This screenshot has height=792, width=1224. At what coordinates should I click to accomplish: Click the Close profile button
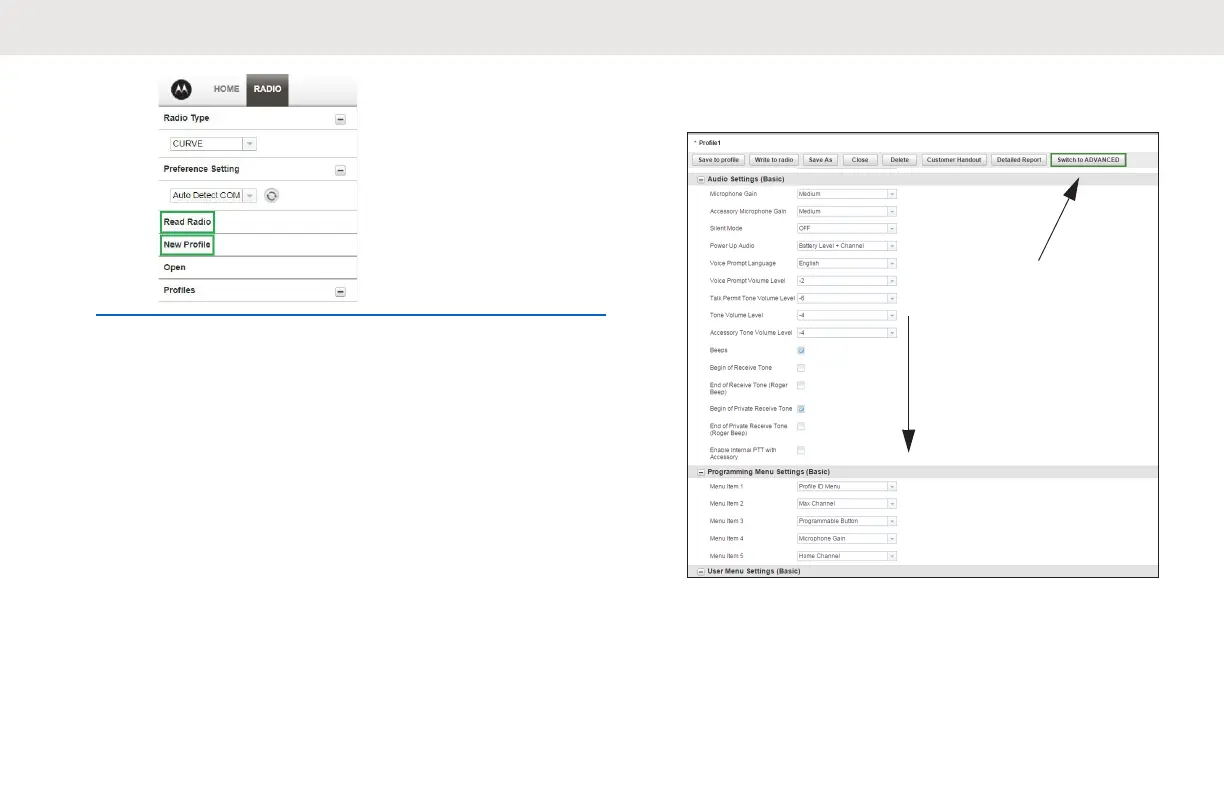[x=859, y=160]
